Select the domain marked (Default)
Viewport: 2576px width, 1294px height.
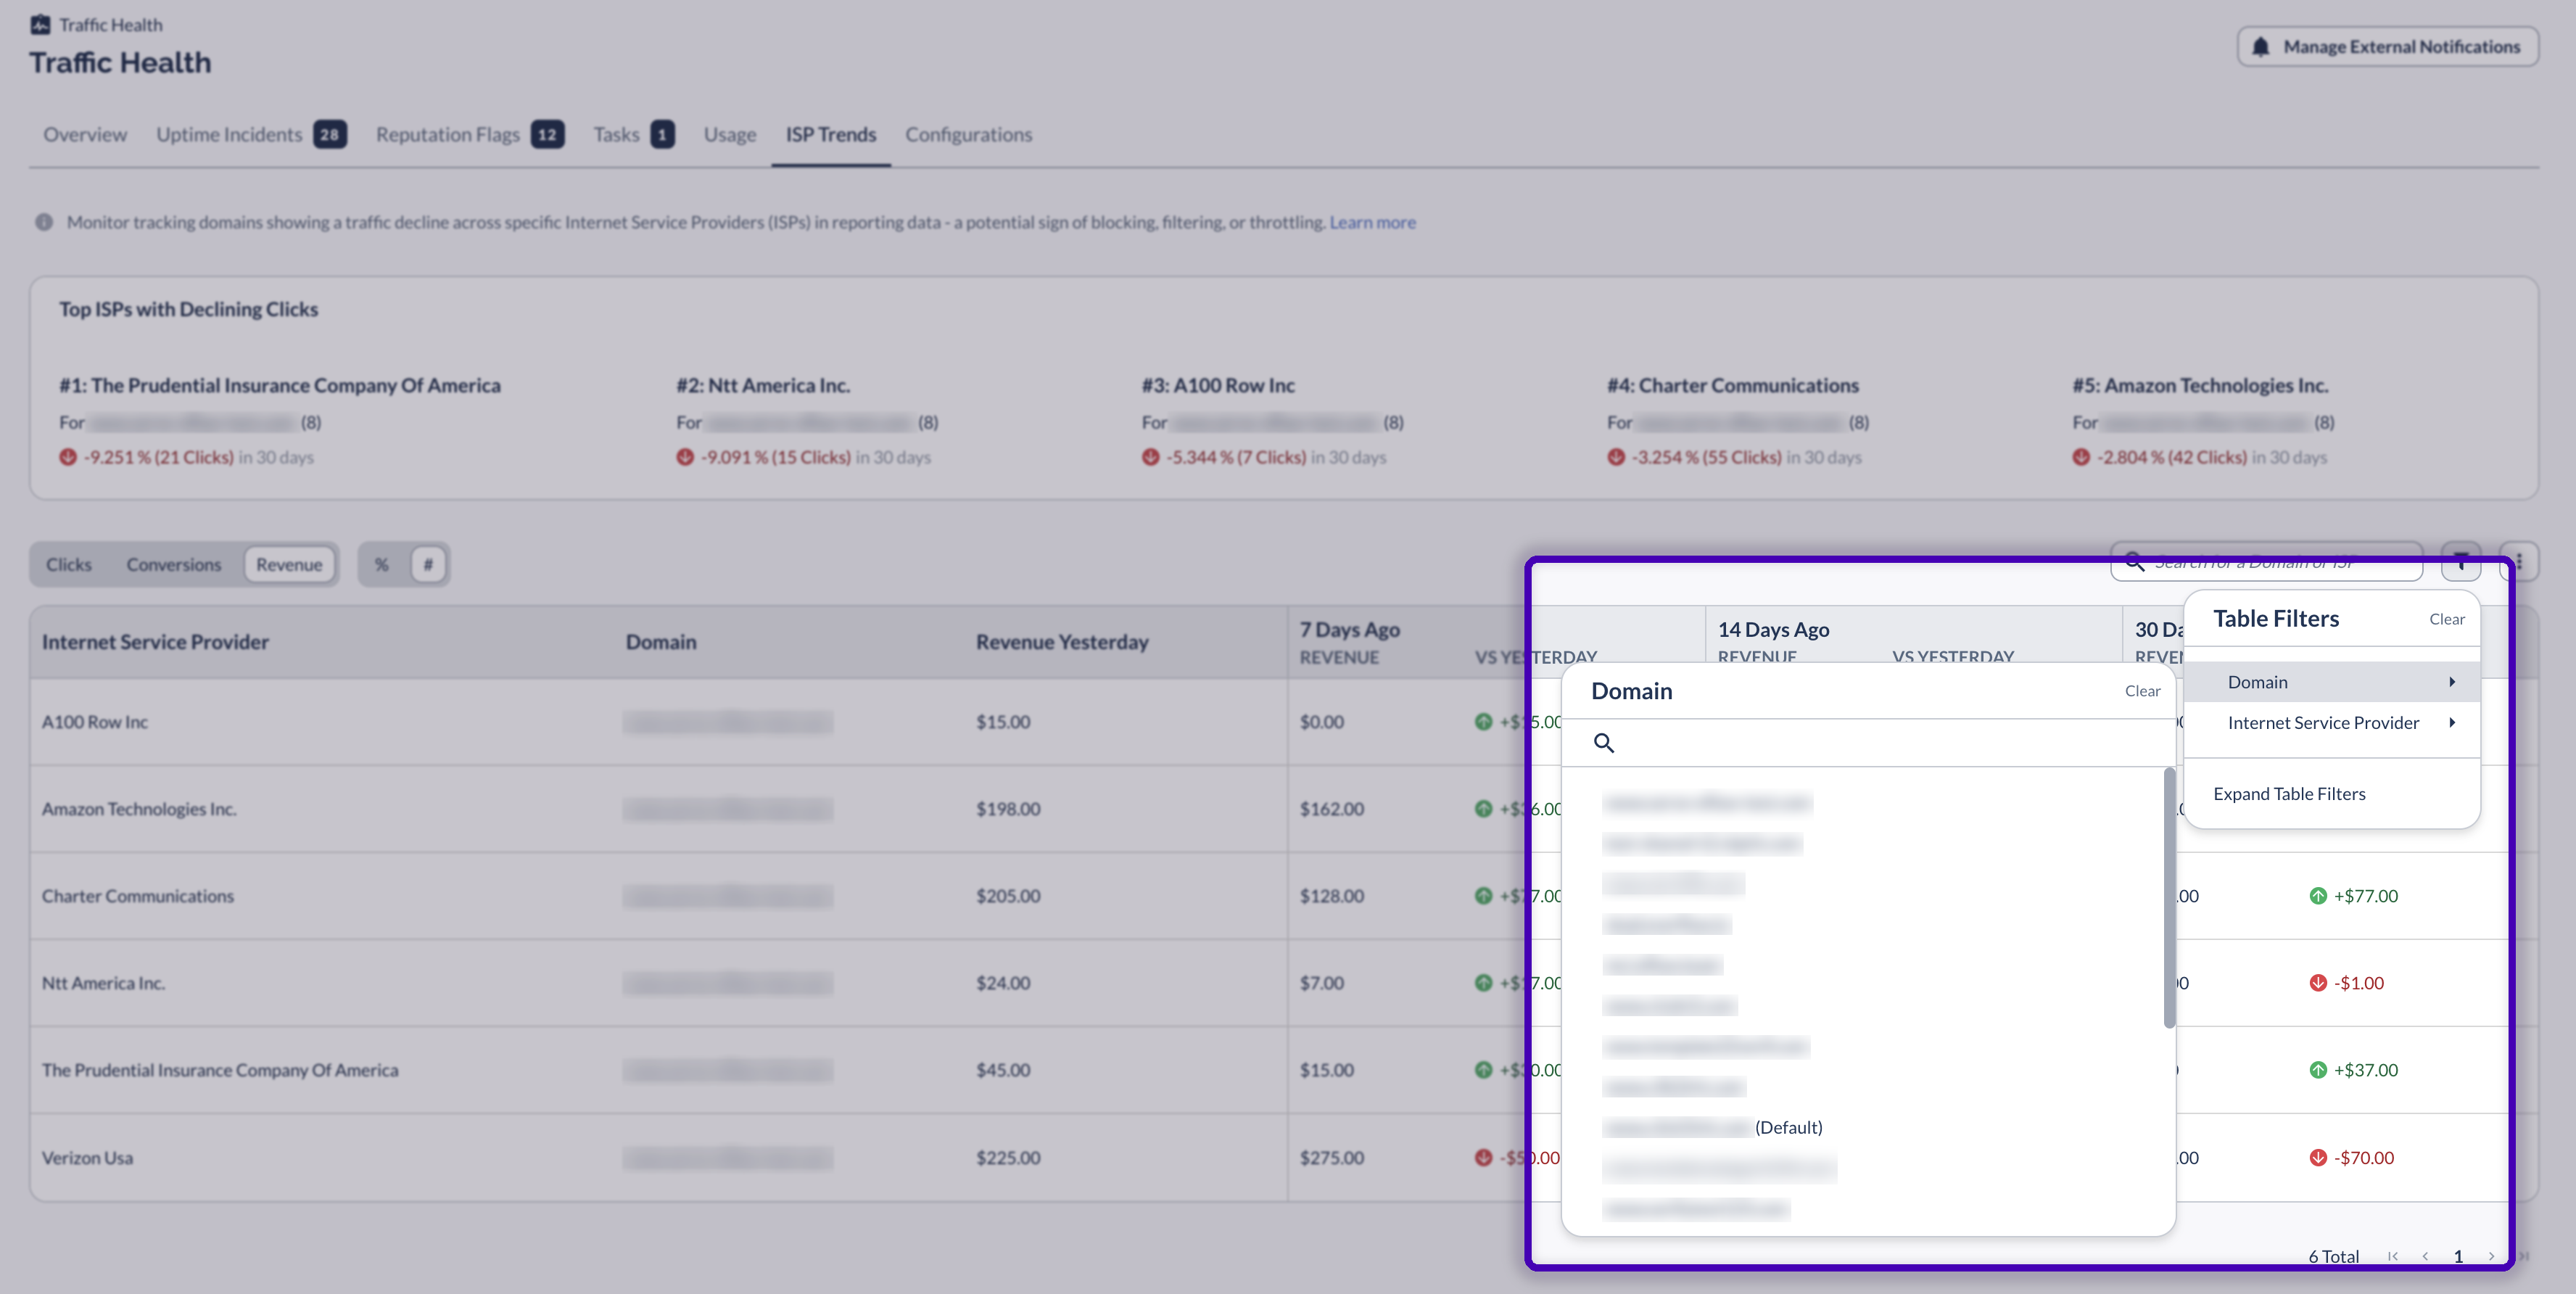(x=1712, y=1128)
